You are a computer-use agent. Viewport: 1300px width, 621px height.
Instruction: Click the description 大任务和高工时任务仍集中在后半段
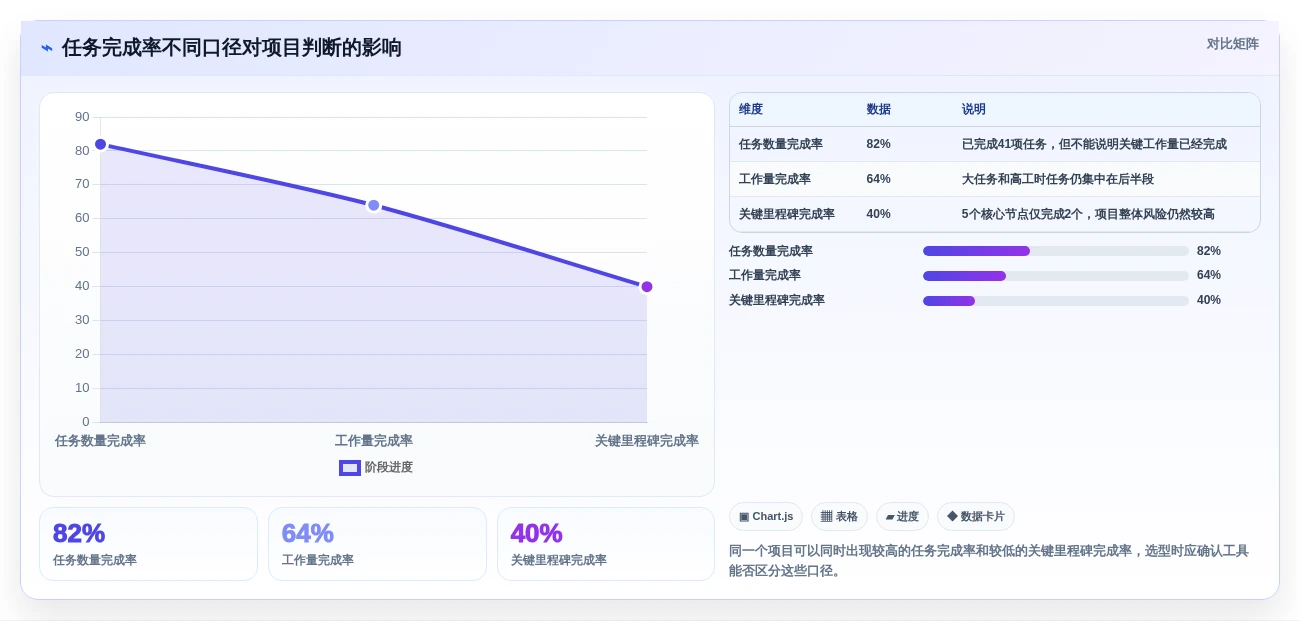(x=1058, y=179)
